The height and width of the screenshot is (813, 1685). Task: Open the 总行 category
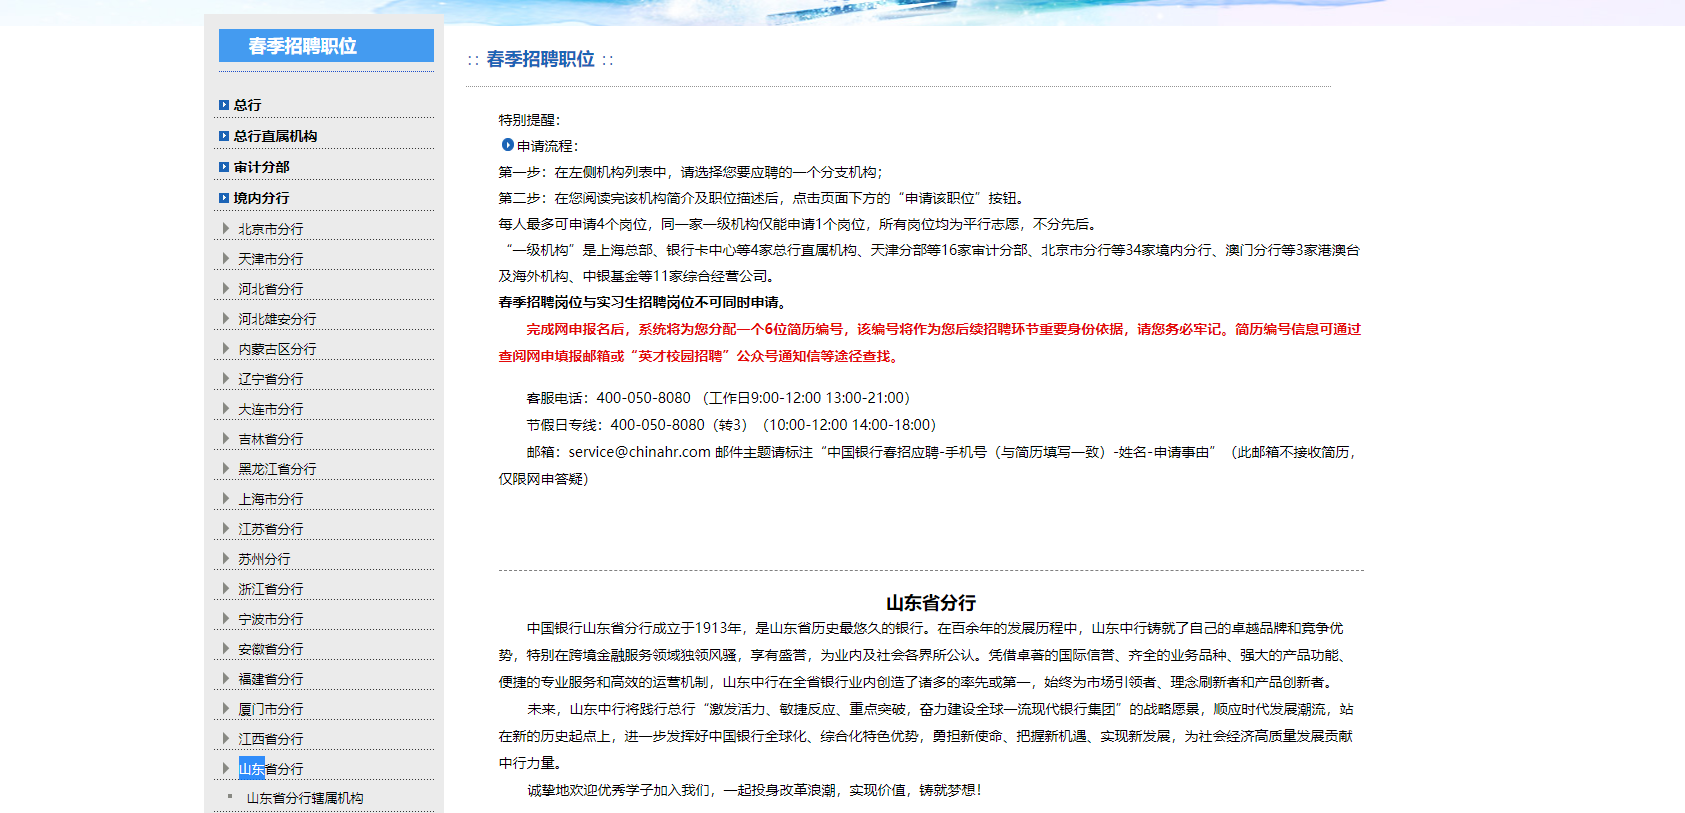tap(248, 105)
